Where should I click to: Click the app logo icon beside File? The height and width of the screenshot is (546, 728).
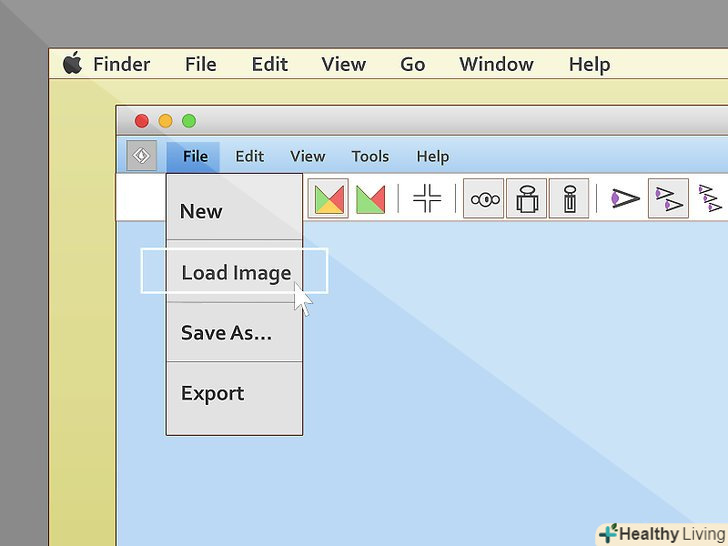pyautogui.click(x=141, y=156)
